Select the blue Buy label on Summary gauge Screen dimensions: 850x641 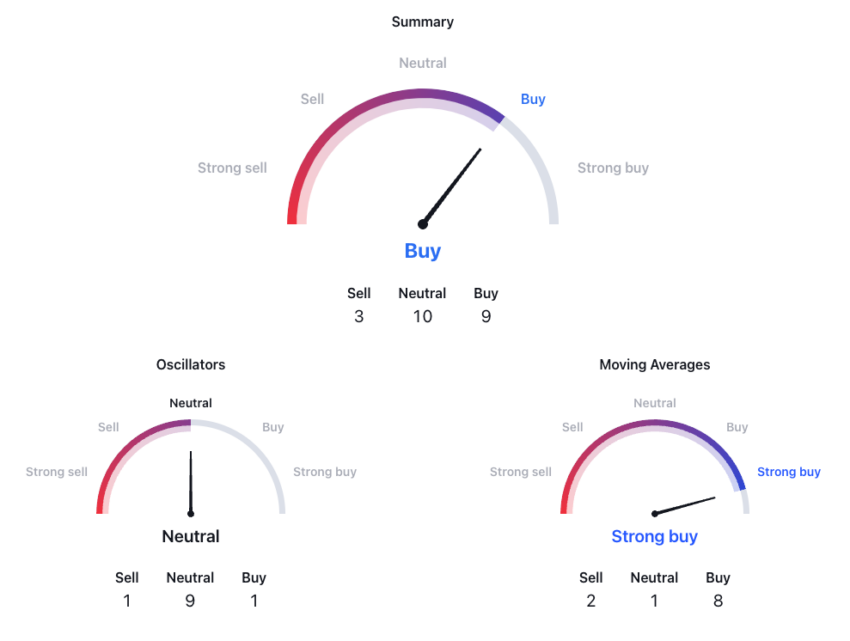tap(533, 99)
